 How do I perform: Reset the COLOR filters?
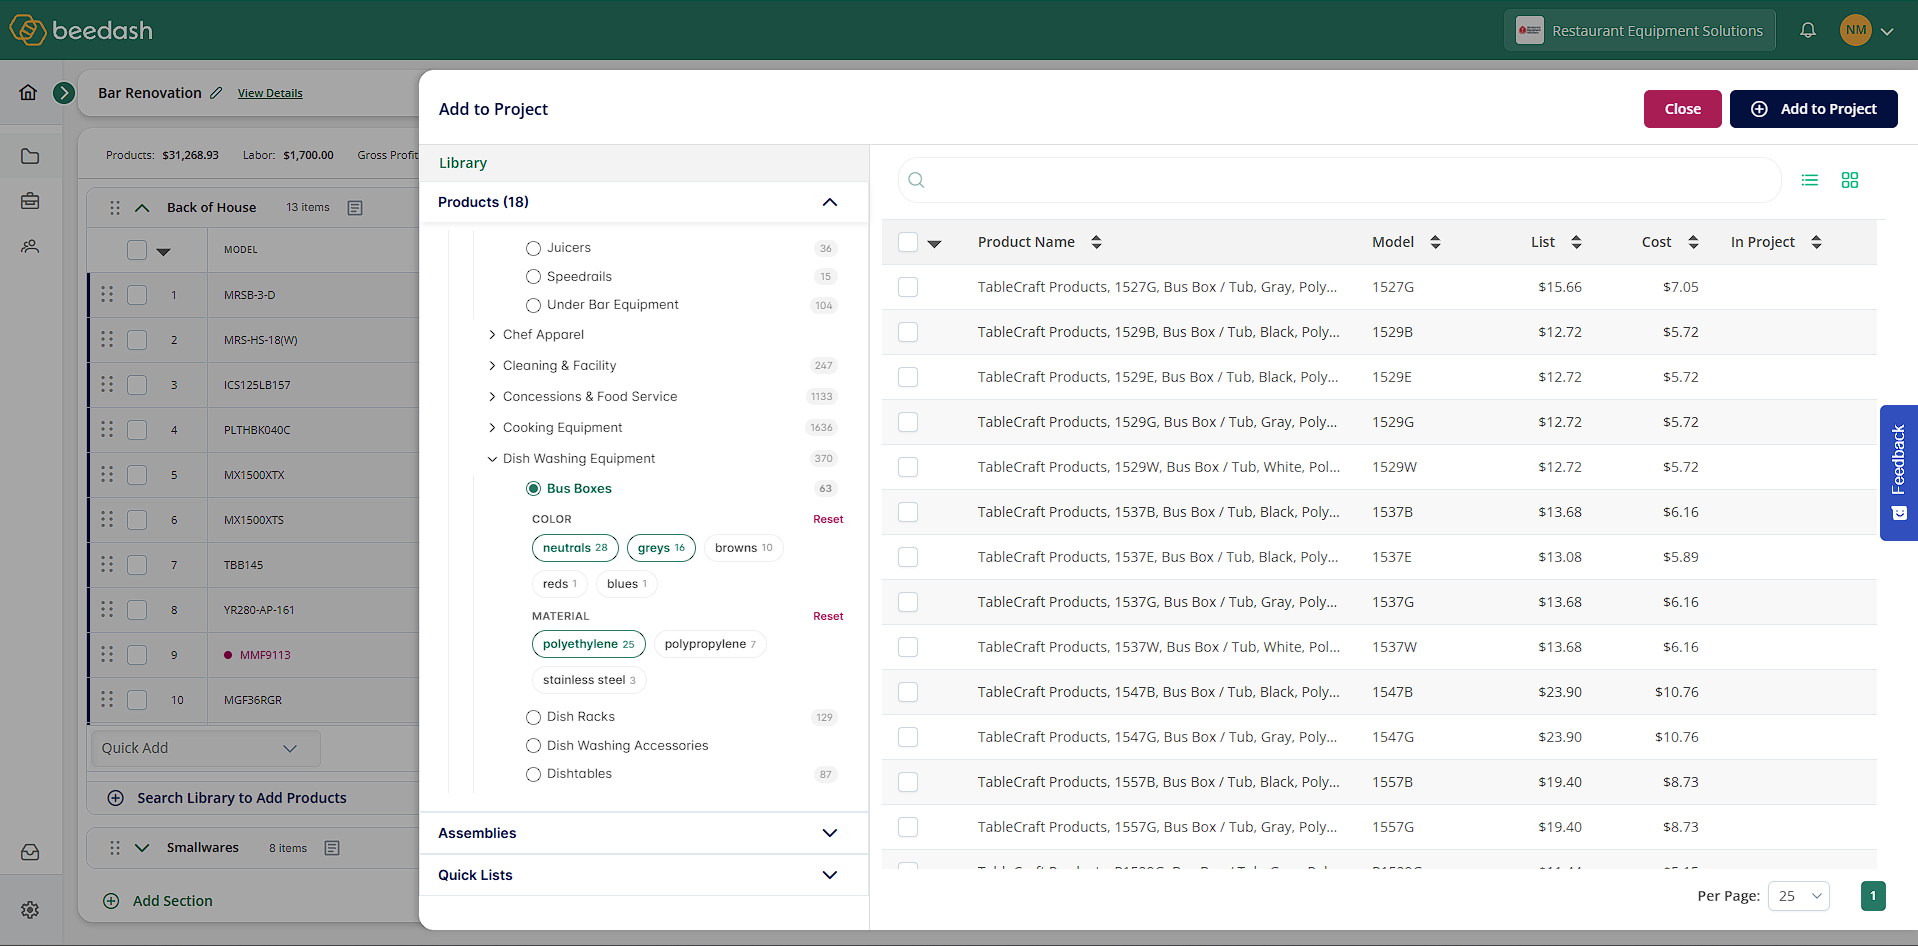pyautogui.click(x=828, y=519)
